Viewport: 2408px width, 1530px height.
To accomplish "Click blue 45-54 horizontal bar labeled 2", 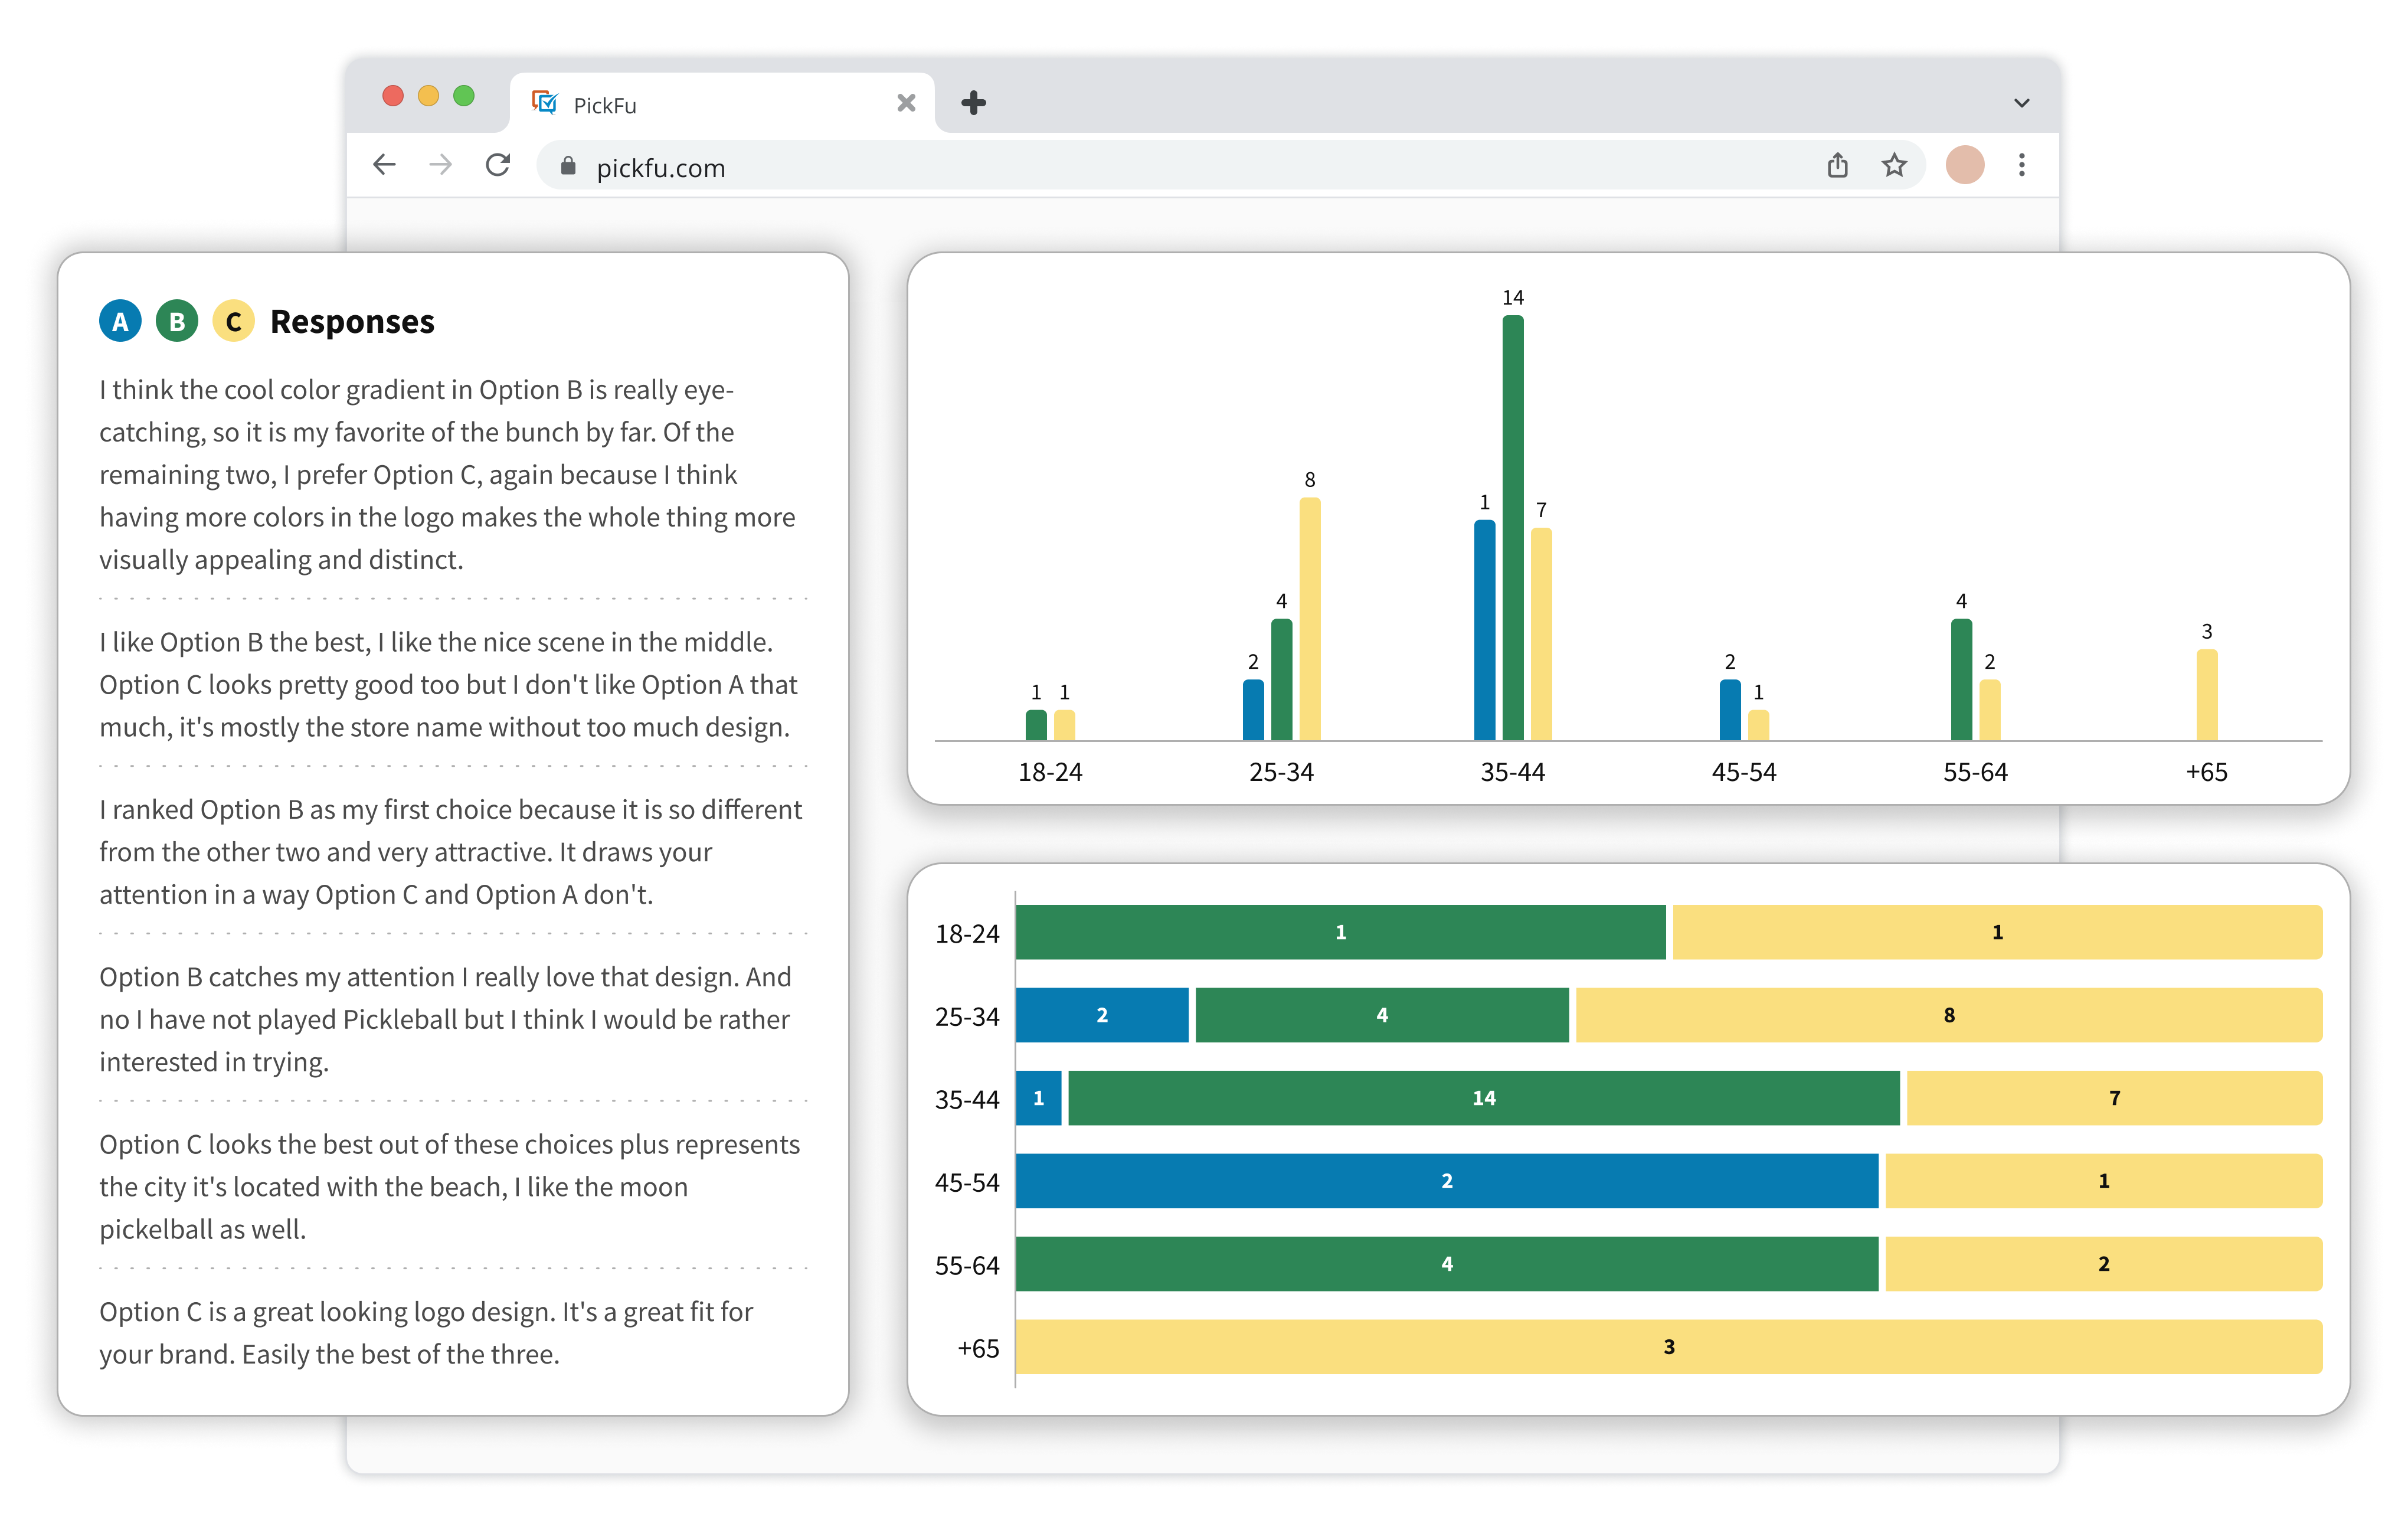I will pos(1446,1181).
